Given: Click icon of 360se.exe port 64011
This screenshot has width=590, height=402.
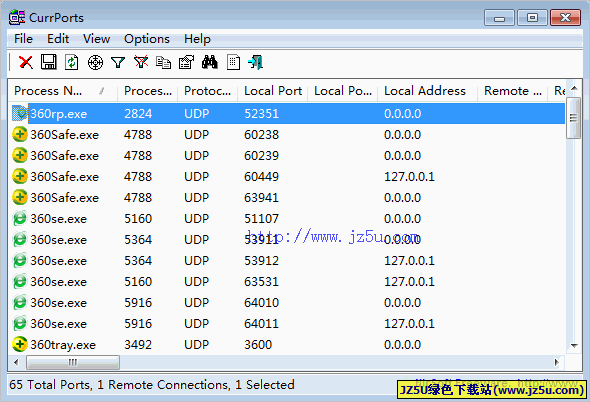Looking at the screenshot, I should click(x=20, y=323).
